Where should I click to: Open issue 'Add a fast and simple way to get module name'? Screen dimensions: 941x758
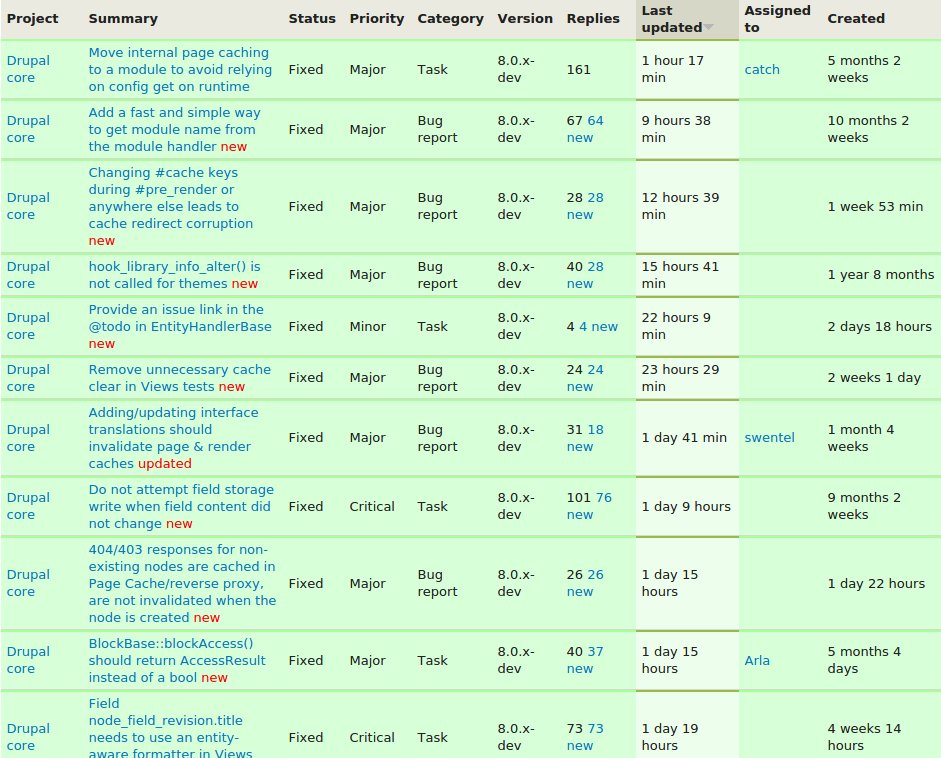click(174, 130)
